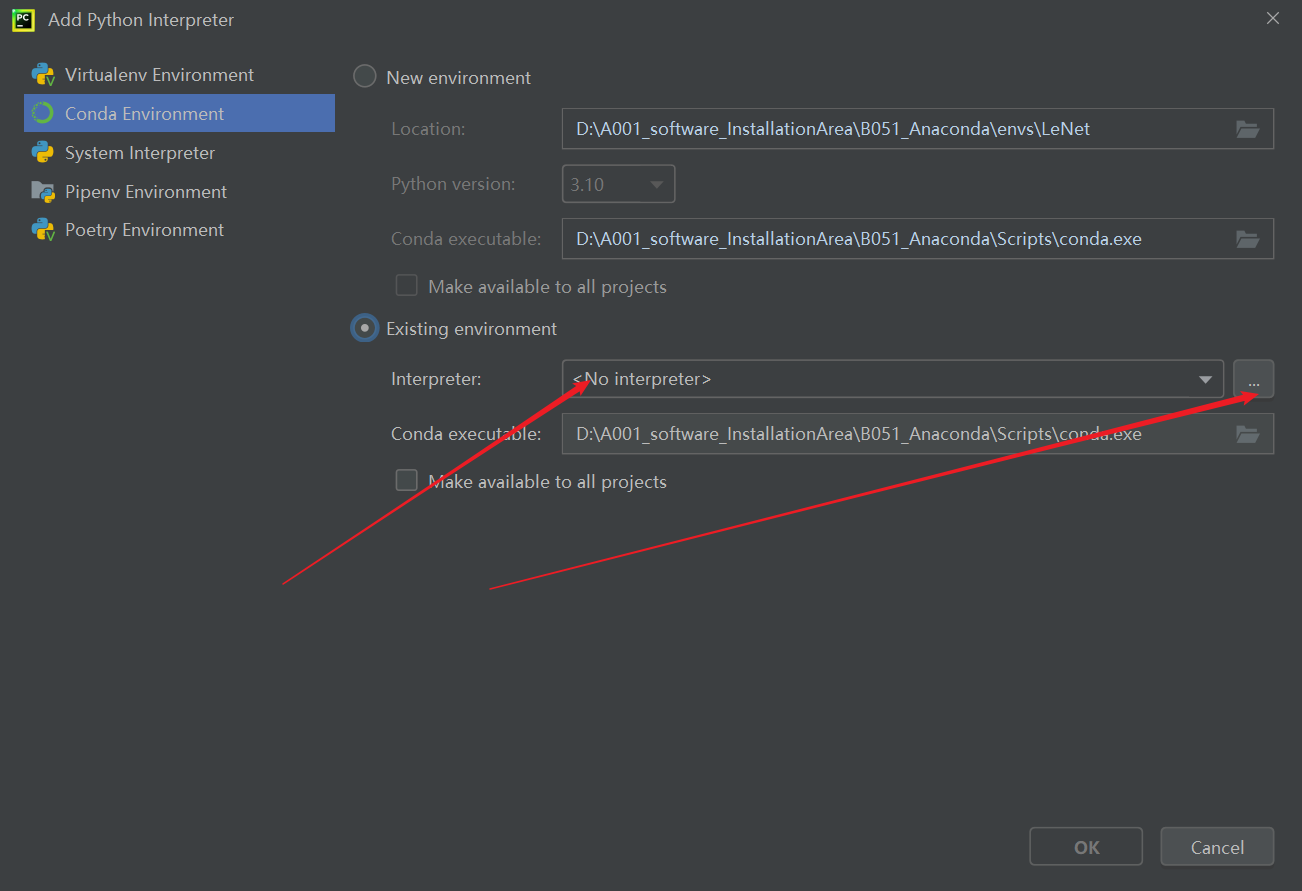Click the System Interpreter python icon

click(43, 153)
